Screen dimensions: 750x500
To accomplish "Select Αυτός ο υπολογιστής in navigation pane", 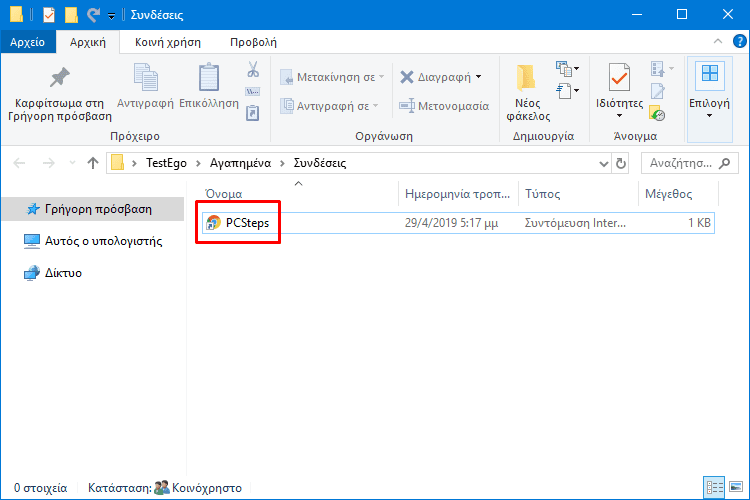I will (x=93, y=241).
